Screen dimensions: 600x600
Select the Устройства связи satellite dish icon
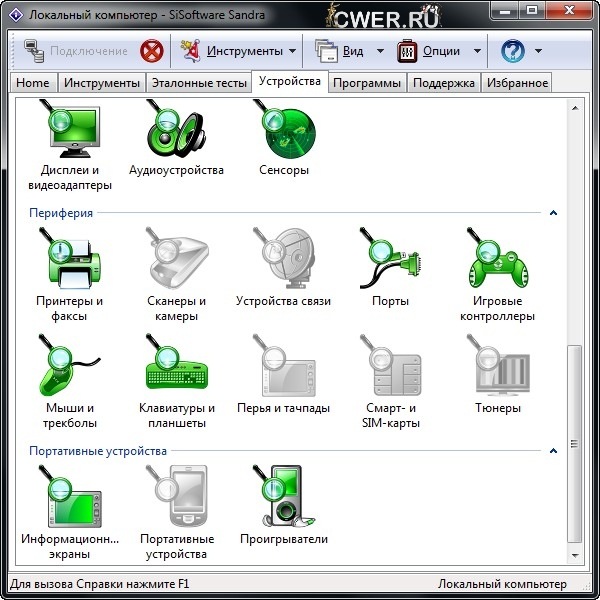(x=283, y=259)
